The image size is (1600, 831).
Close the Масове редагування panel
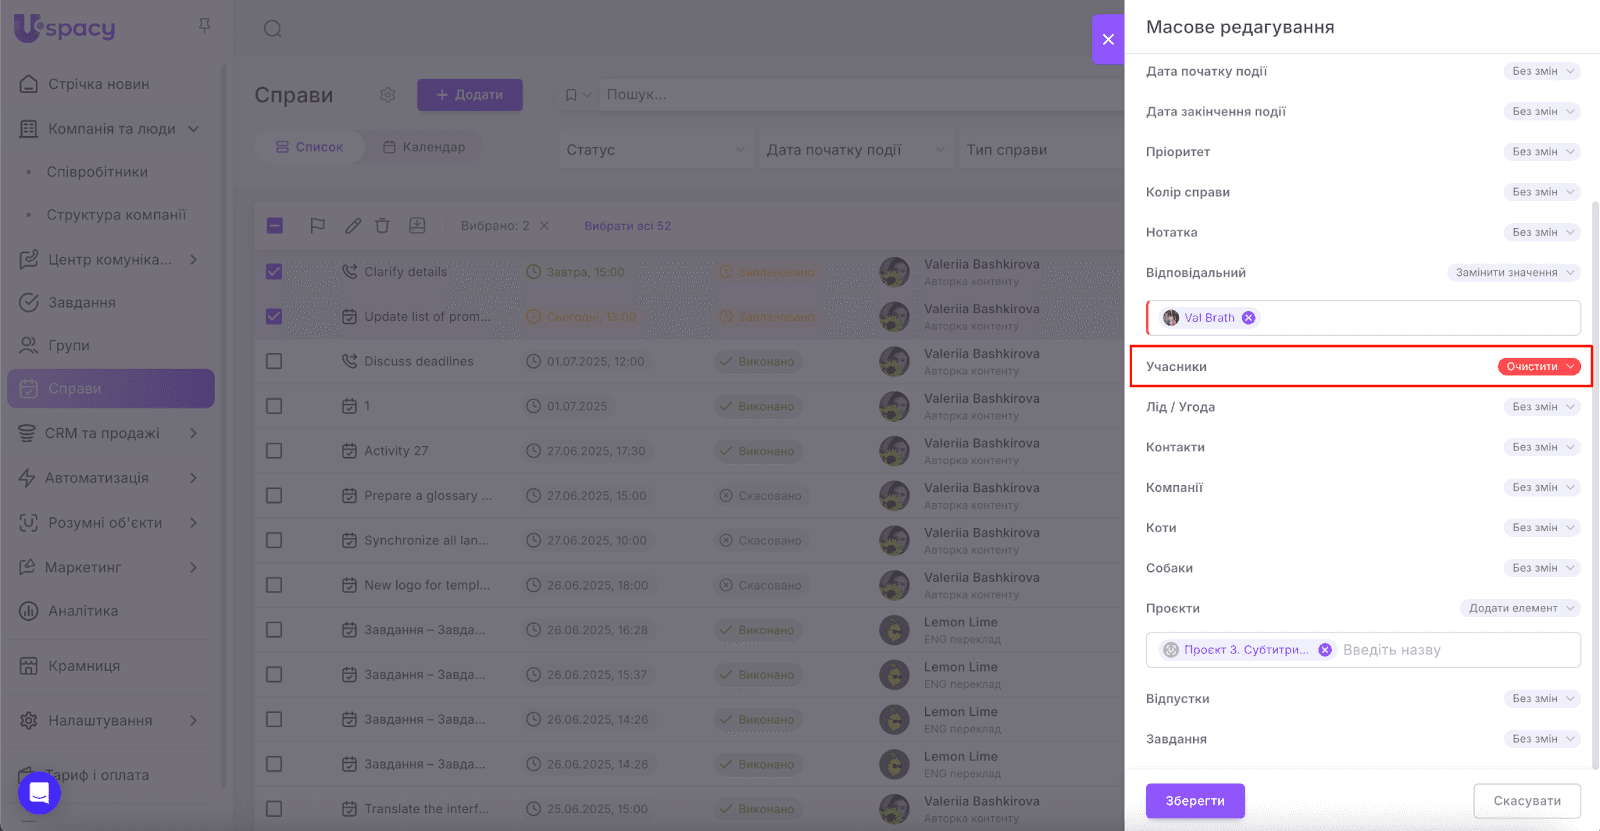click(x=1108, y=39)
